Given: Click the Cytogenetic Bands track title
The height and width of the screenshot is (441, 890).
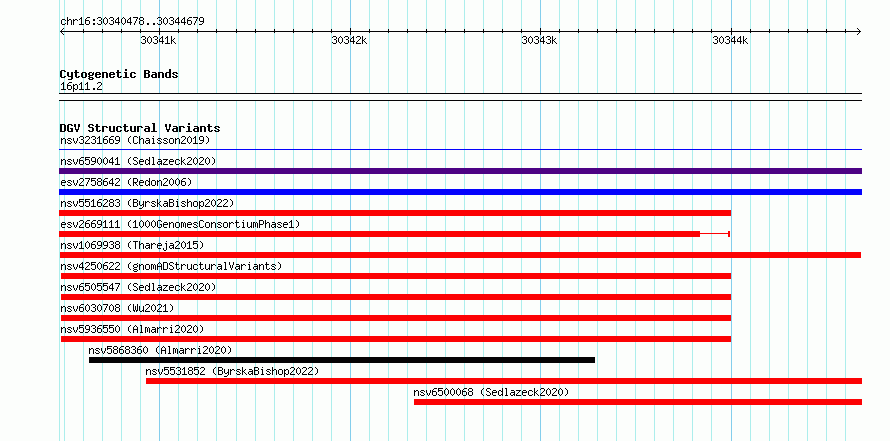Looking at the screenshot, I should [119, 74].
